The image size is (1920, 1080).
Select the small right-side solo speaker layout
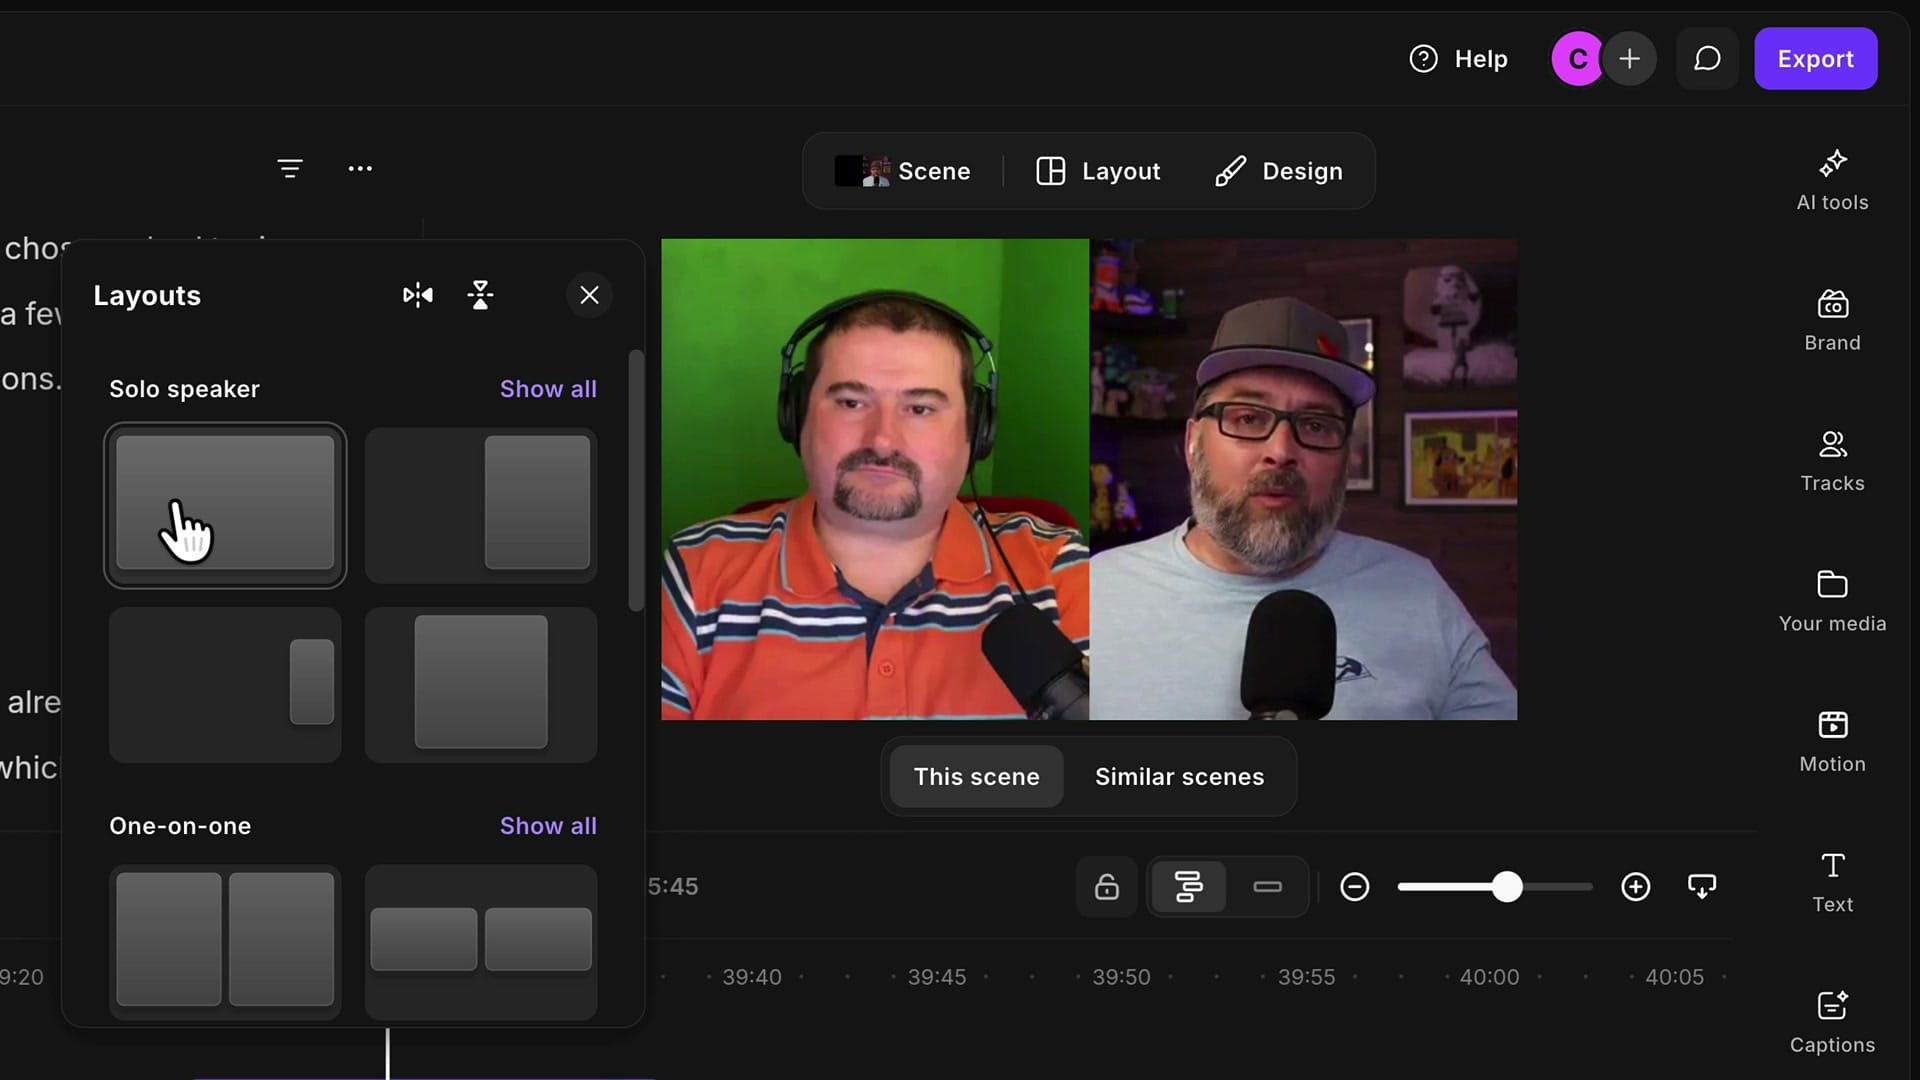point(225,685)
